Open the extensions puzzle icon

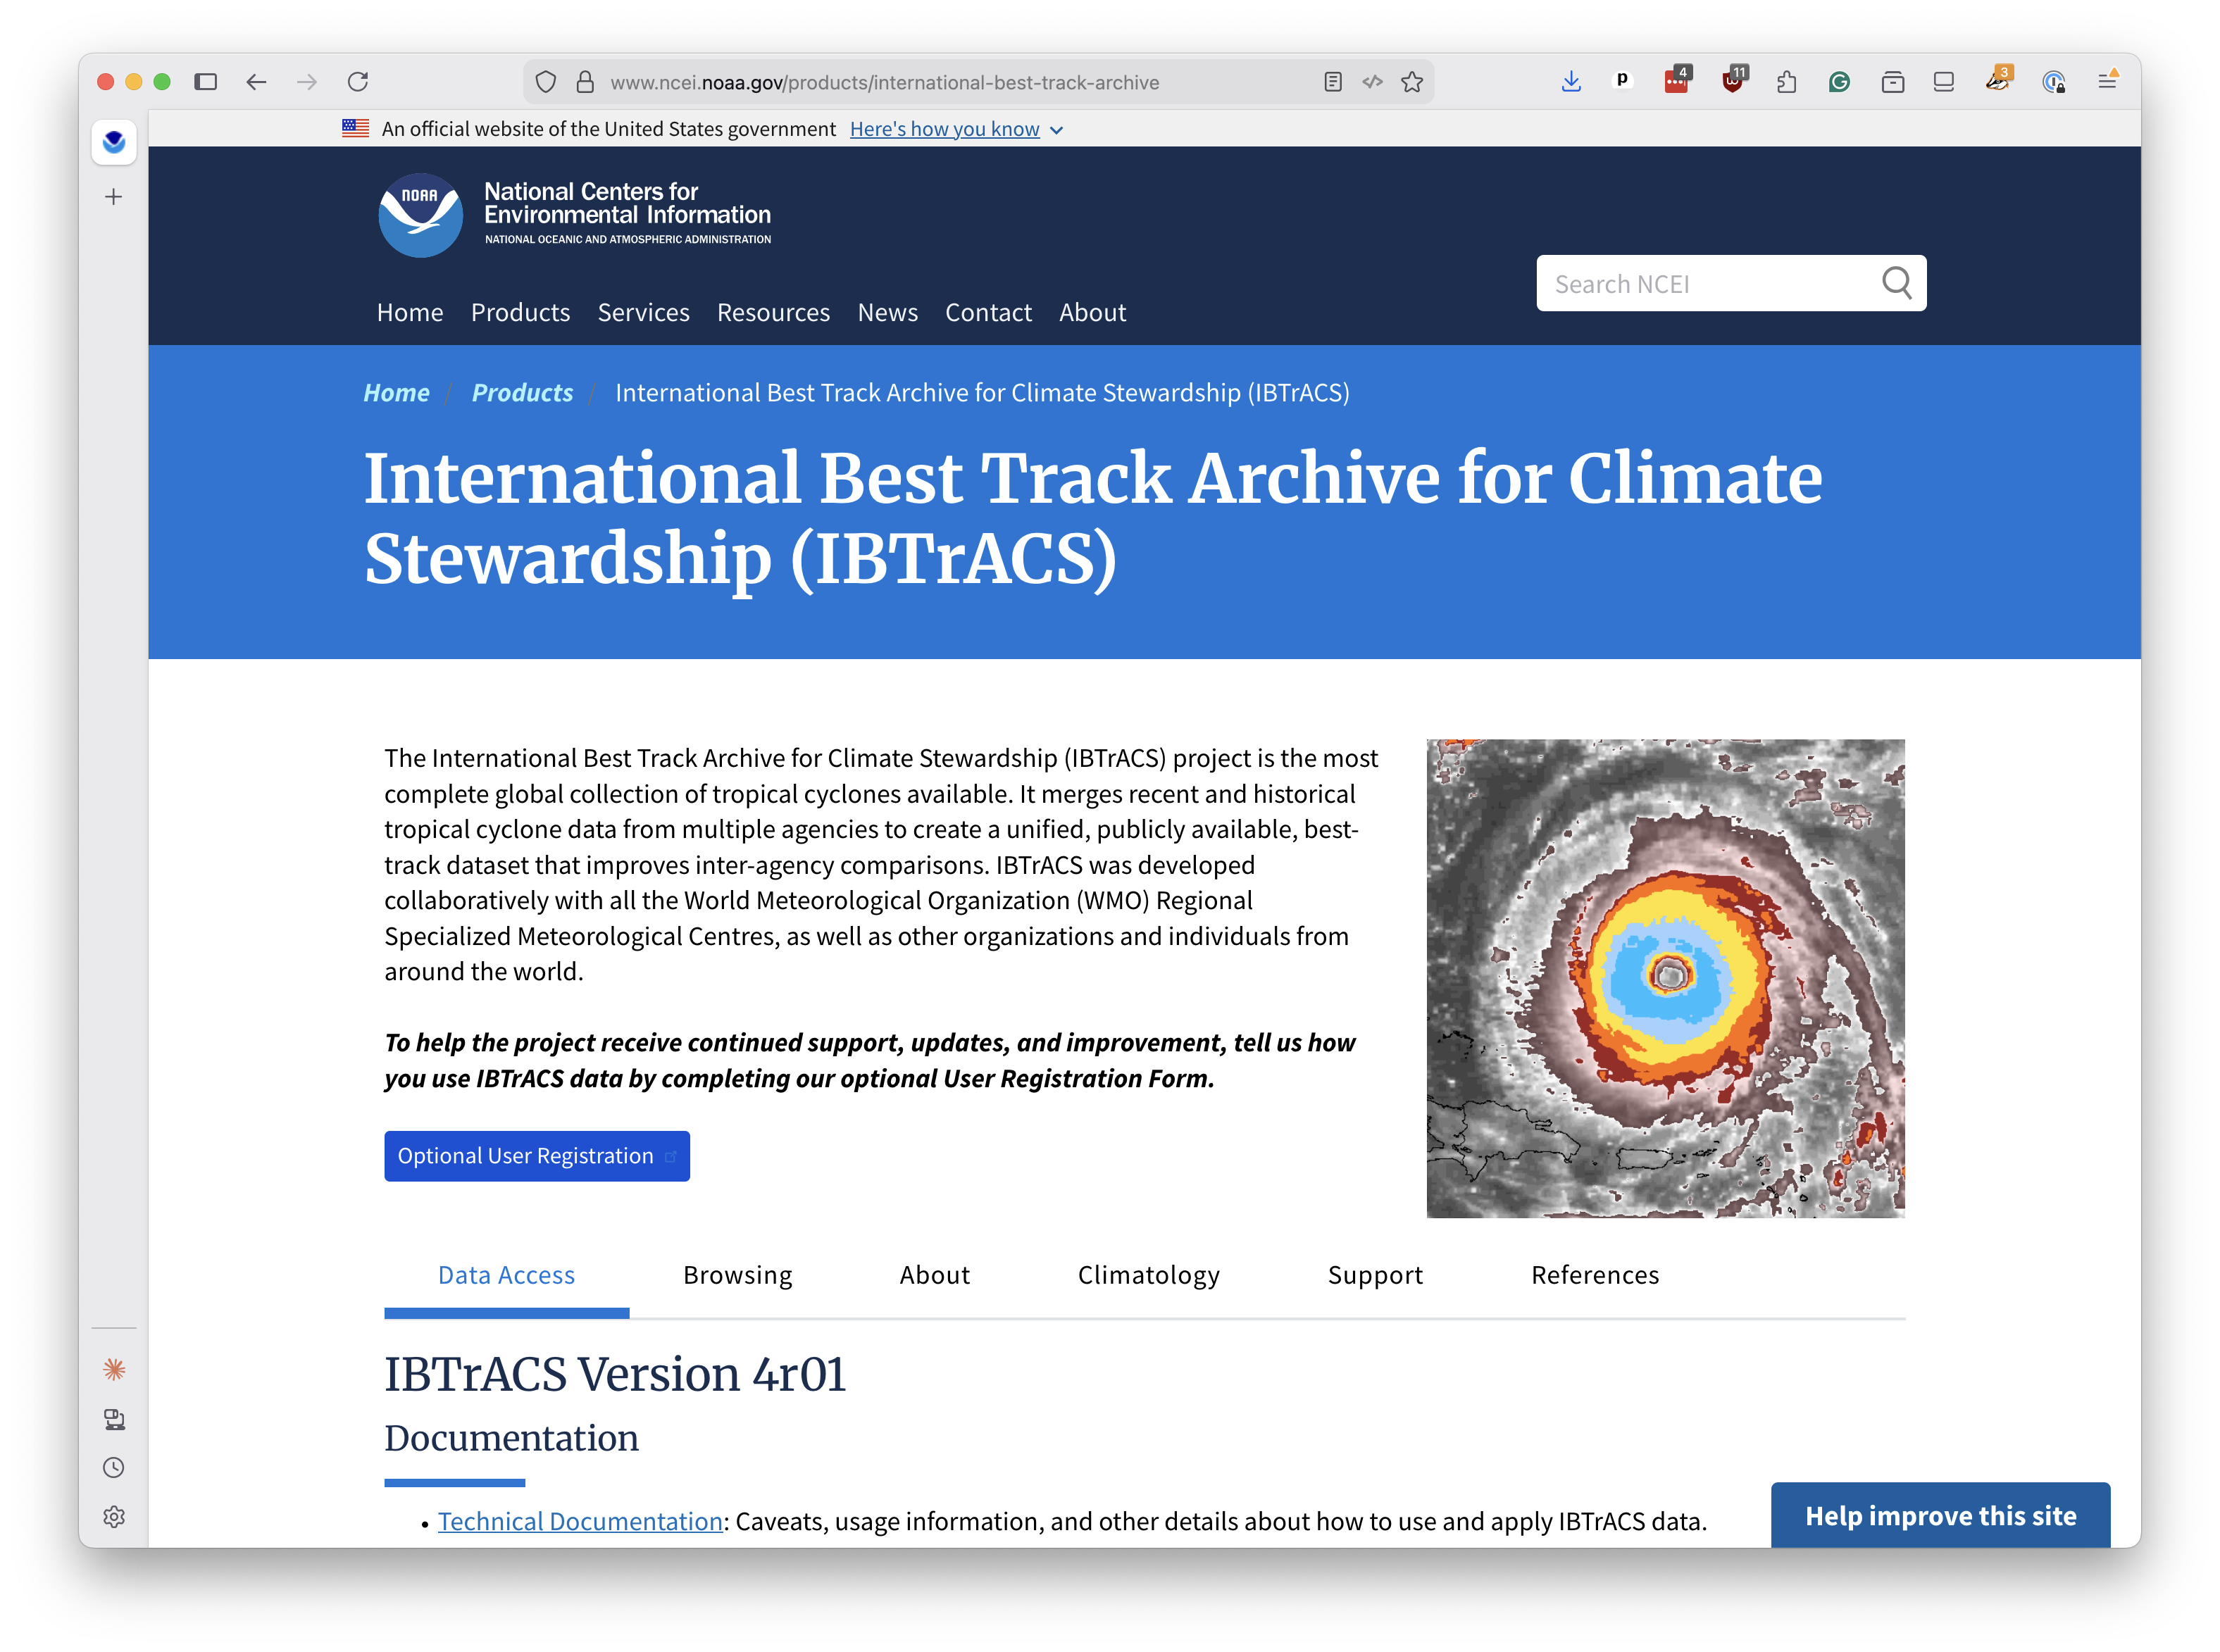pyautogui.click(x=1786, y=82)
